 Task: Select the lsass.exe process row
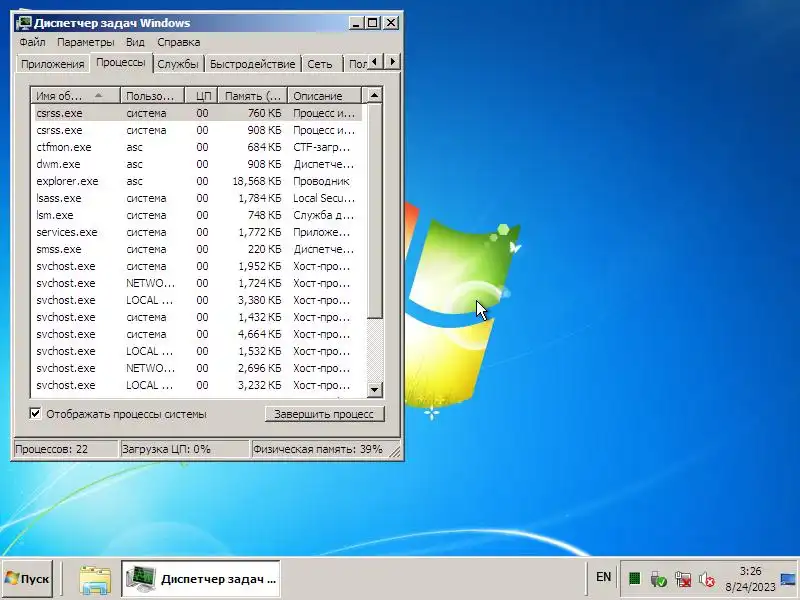coord(198,198)
